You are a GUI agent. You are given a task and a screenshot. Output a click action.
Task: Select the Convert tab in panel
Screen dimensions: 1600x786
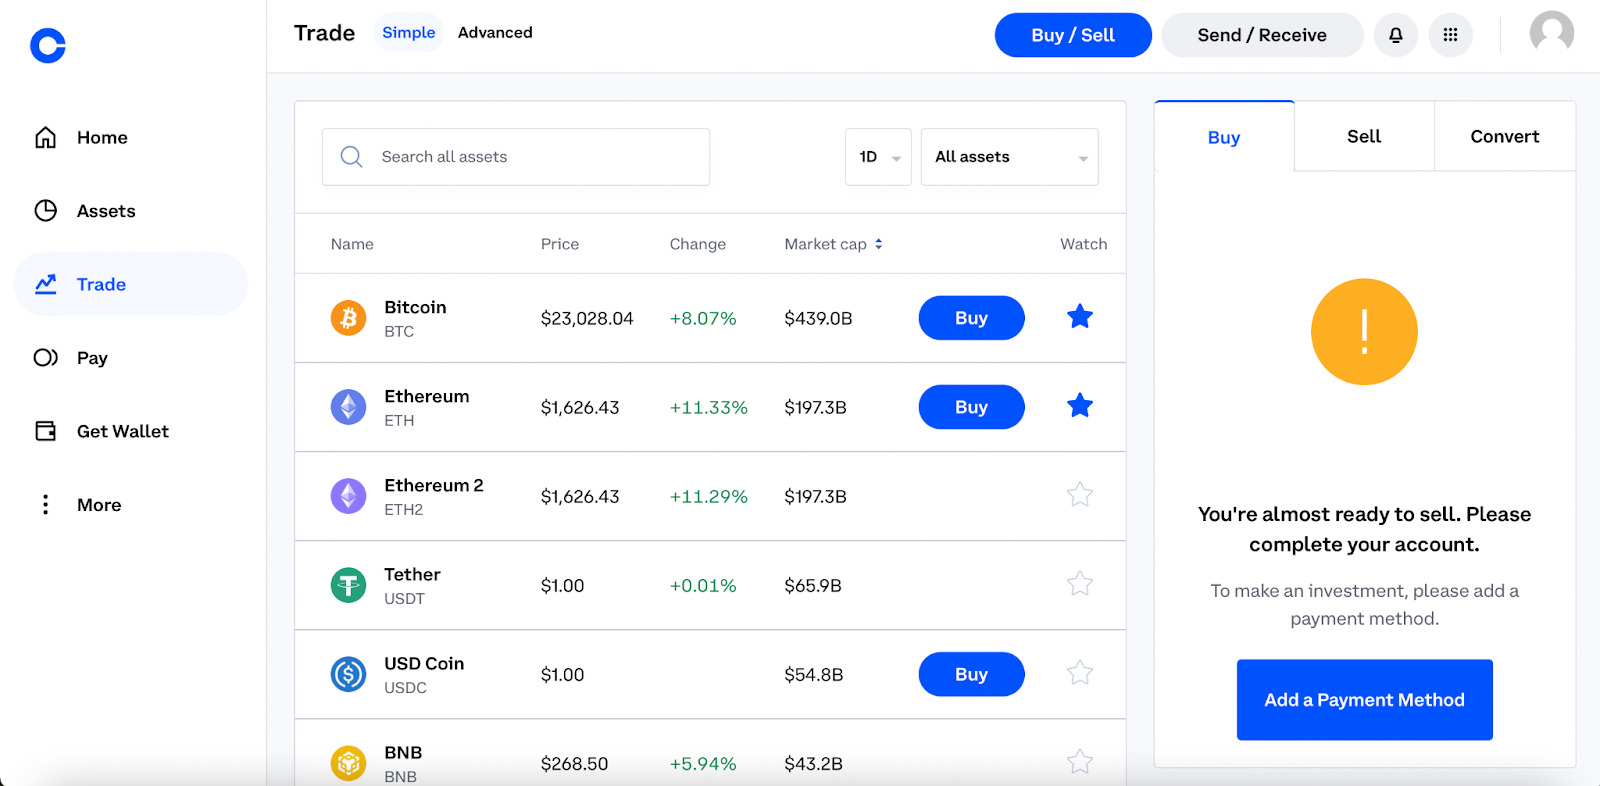1504,137
